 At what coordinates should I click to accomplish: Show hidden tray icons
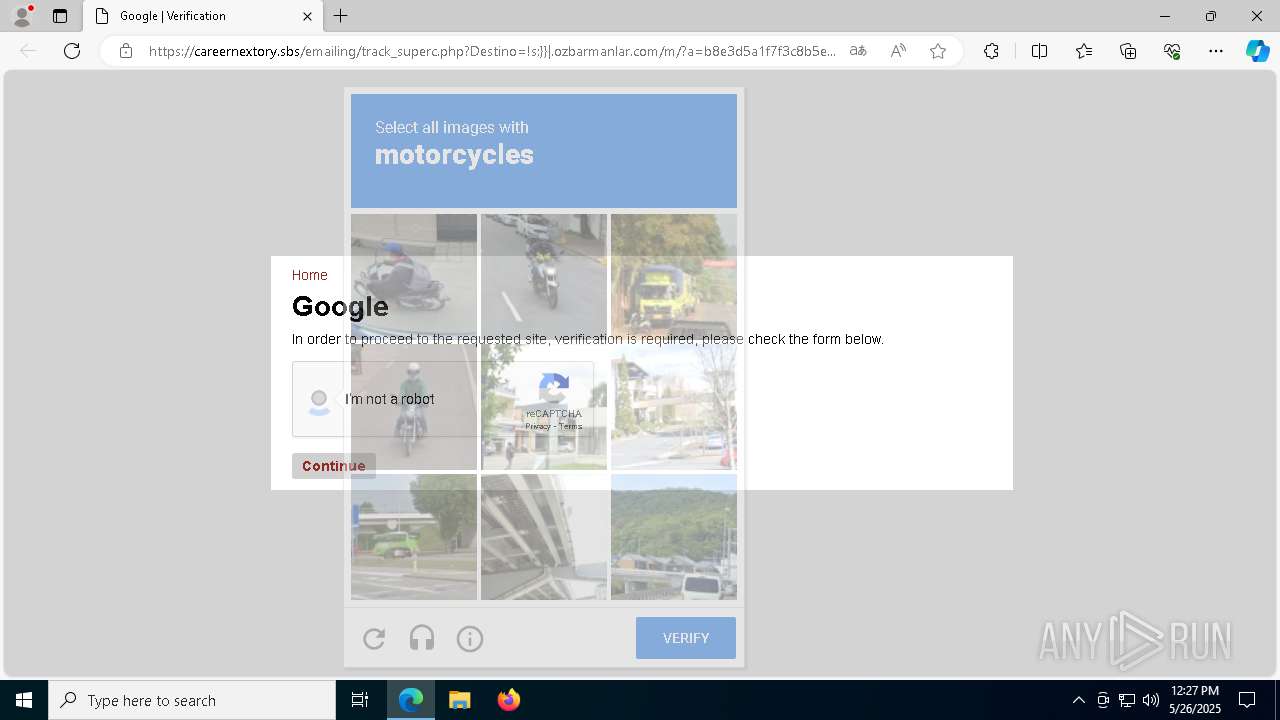(1078, 700)
